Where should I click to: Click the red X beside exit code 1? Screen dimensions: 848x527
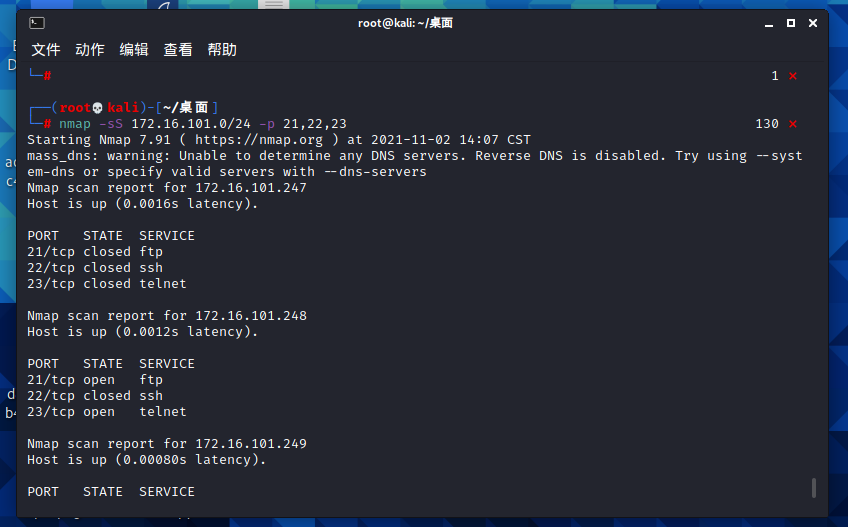793,76
